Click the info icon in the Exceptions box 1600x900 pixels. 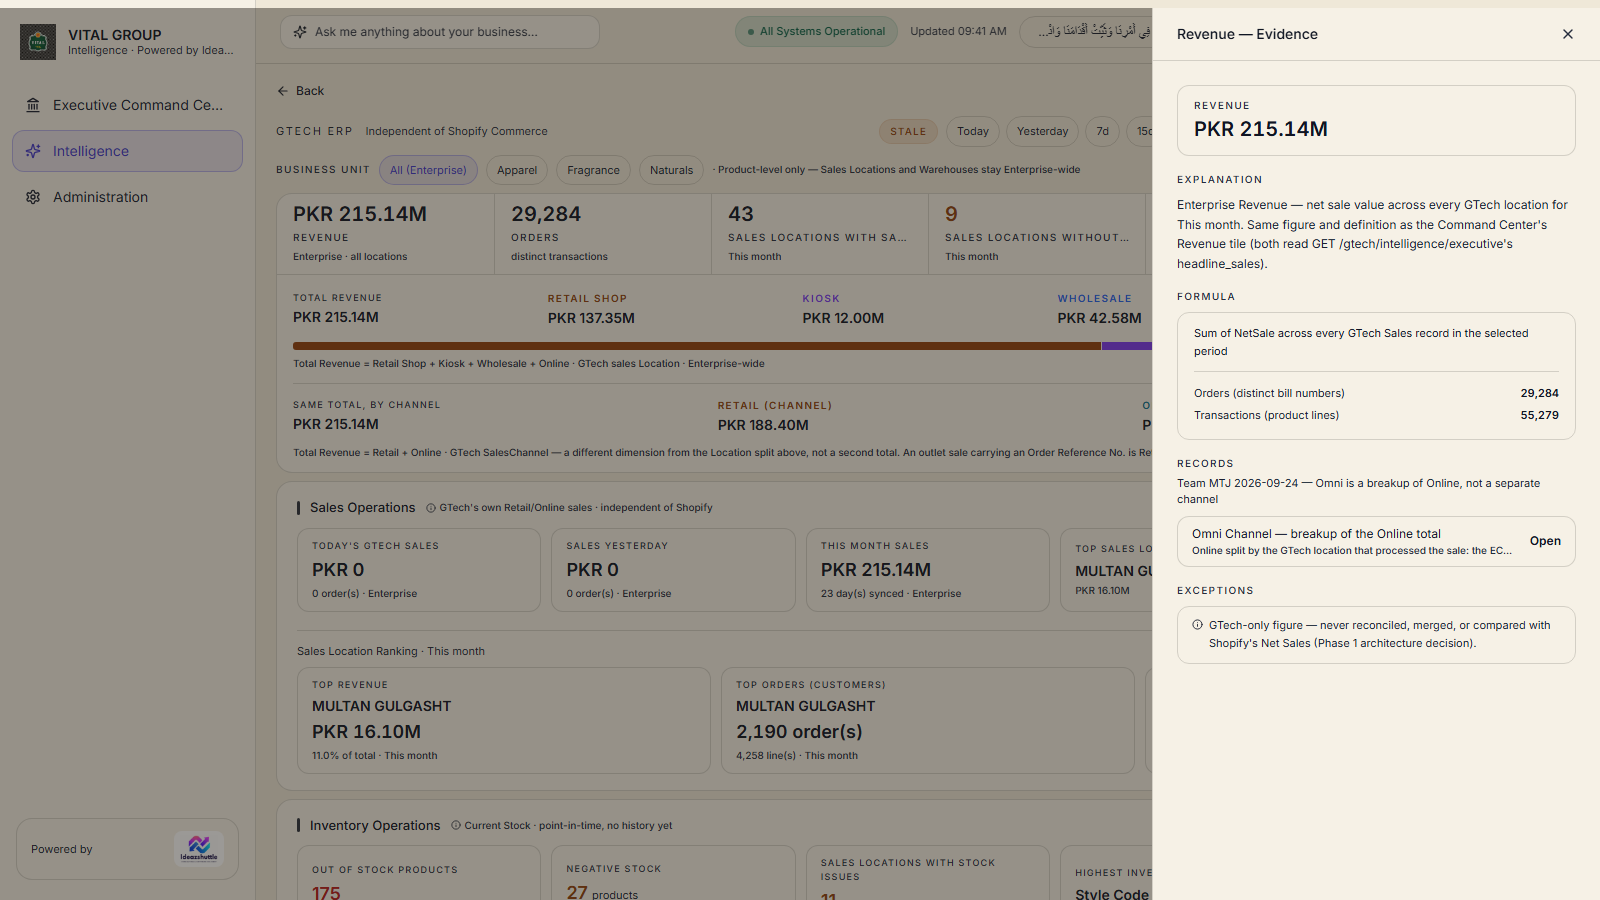[x=1197, y=625]
